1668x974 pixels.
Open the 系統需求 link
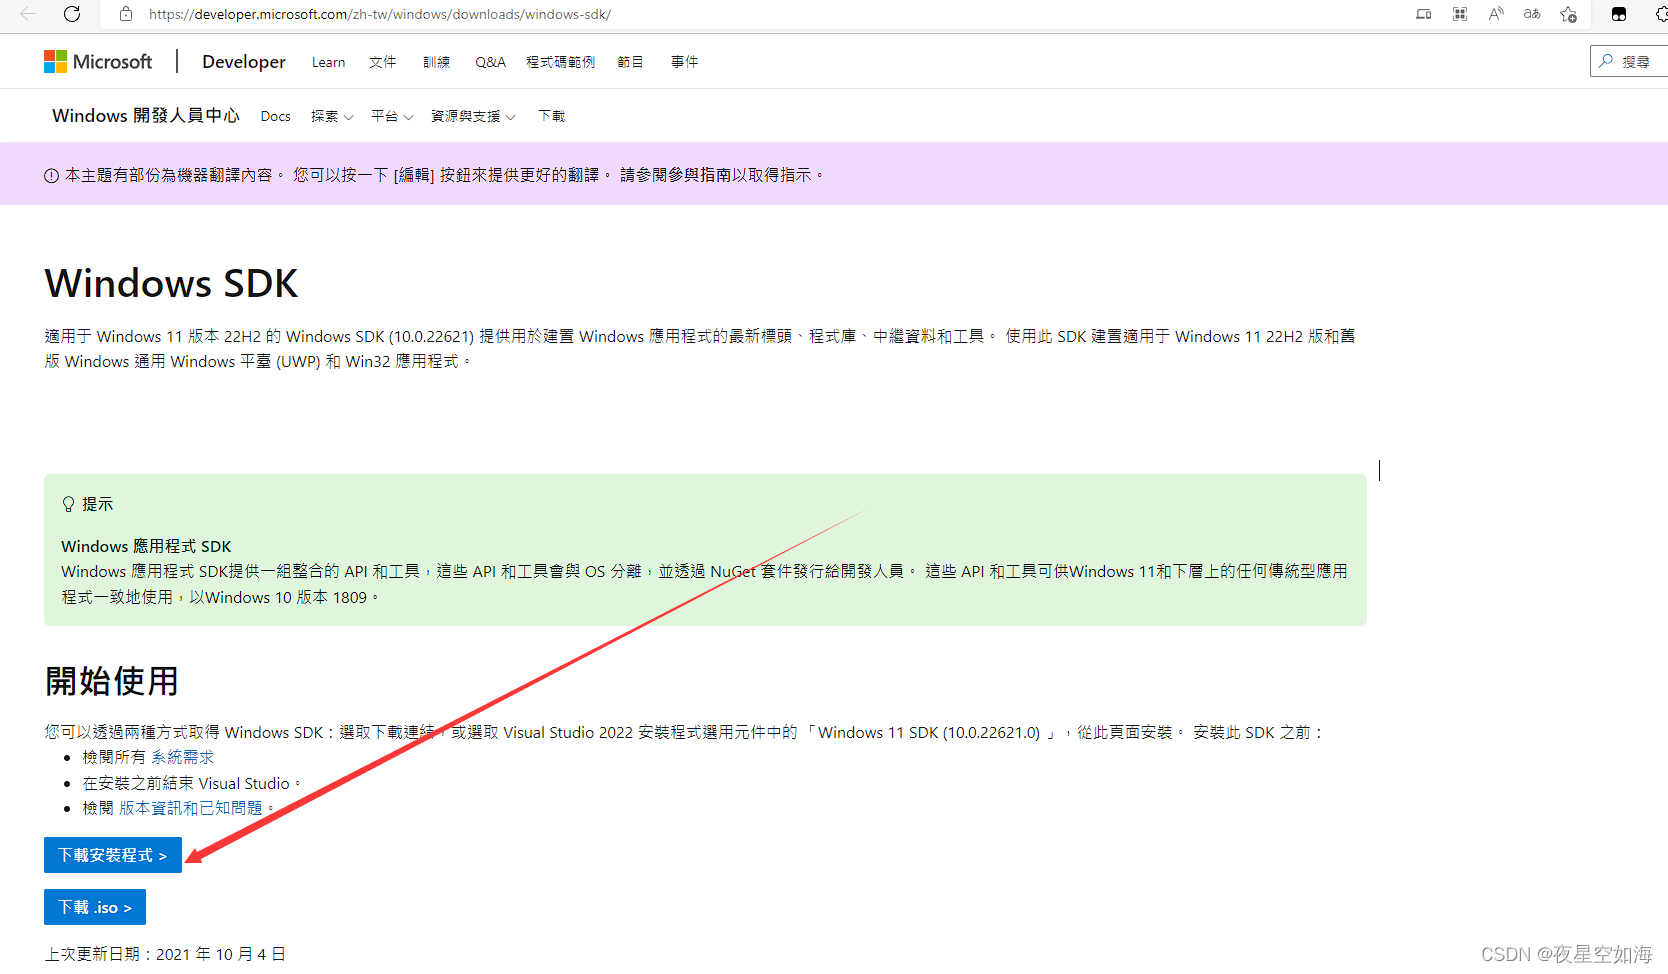(x=183, y=757)
